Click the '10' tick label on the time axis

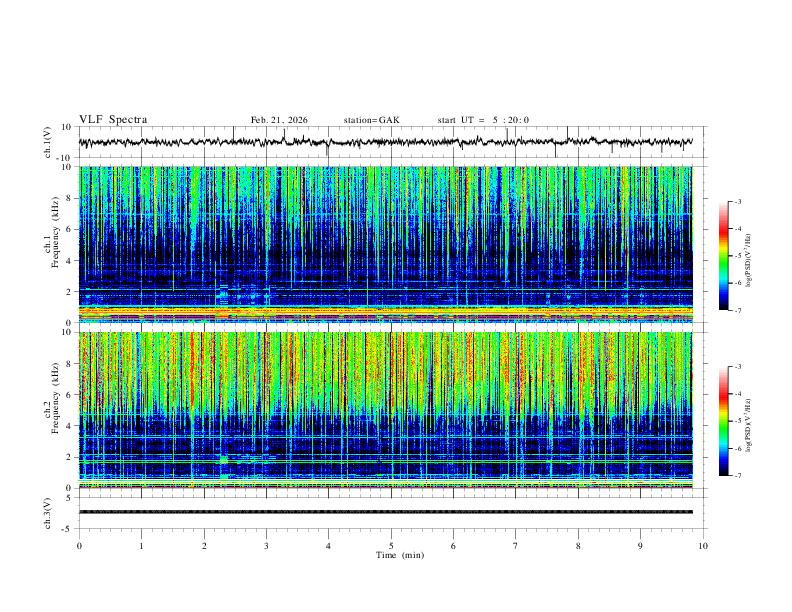pos(703,546)
